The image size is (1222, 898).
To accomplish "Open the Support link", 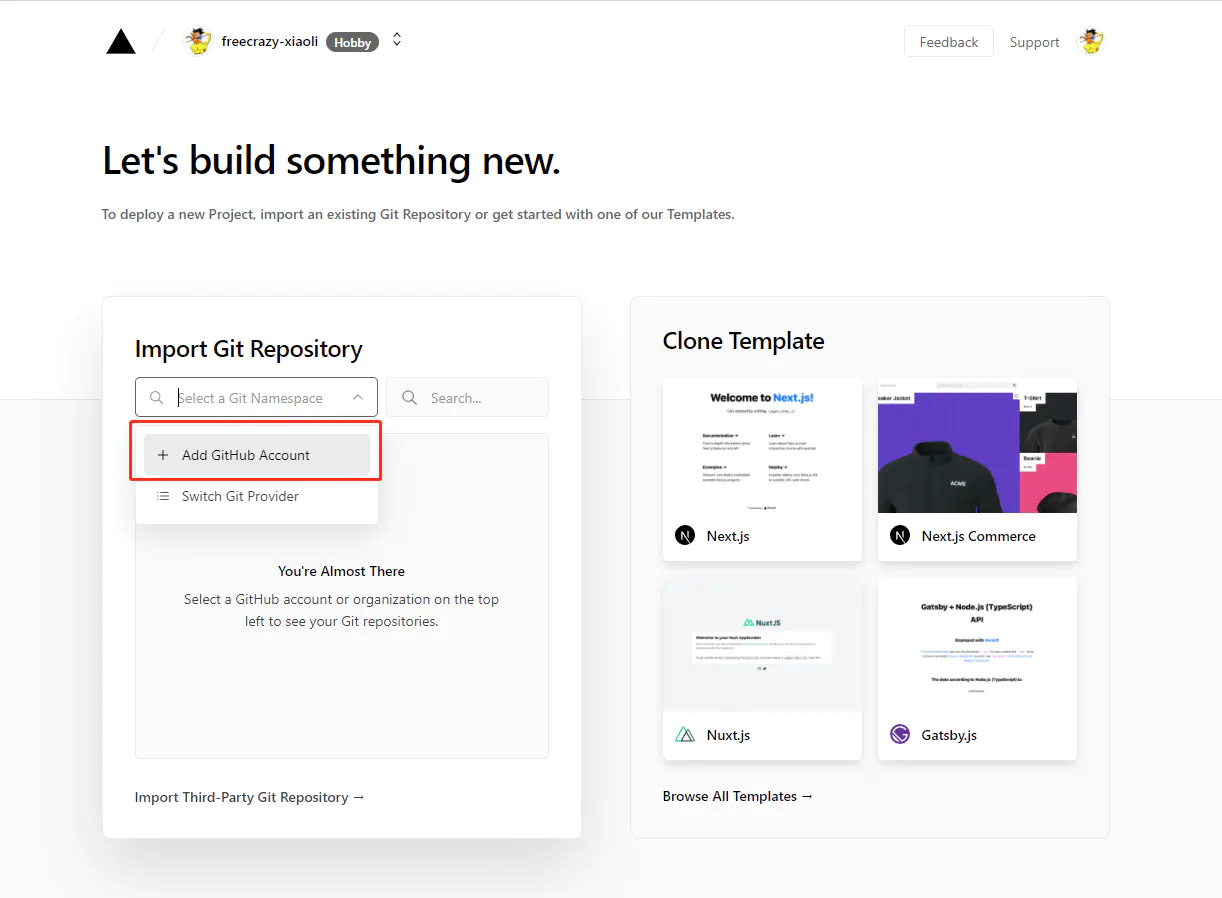I will click(x=1034, y=42).
